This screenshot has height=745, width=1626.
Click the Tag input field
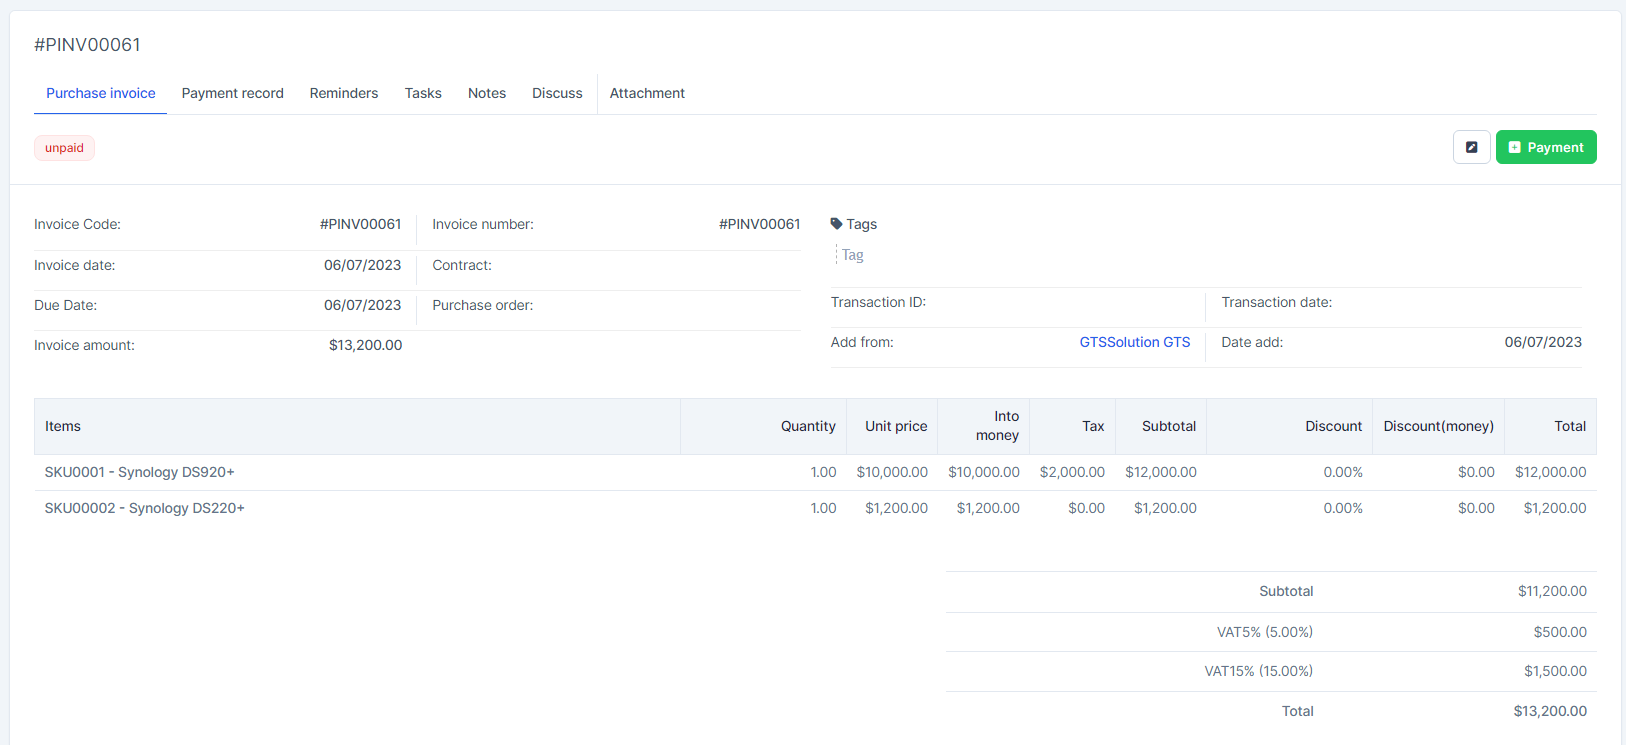click(1000, 255)
